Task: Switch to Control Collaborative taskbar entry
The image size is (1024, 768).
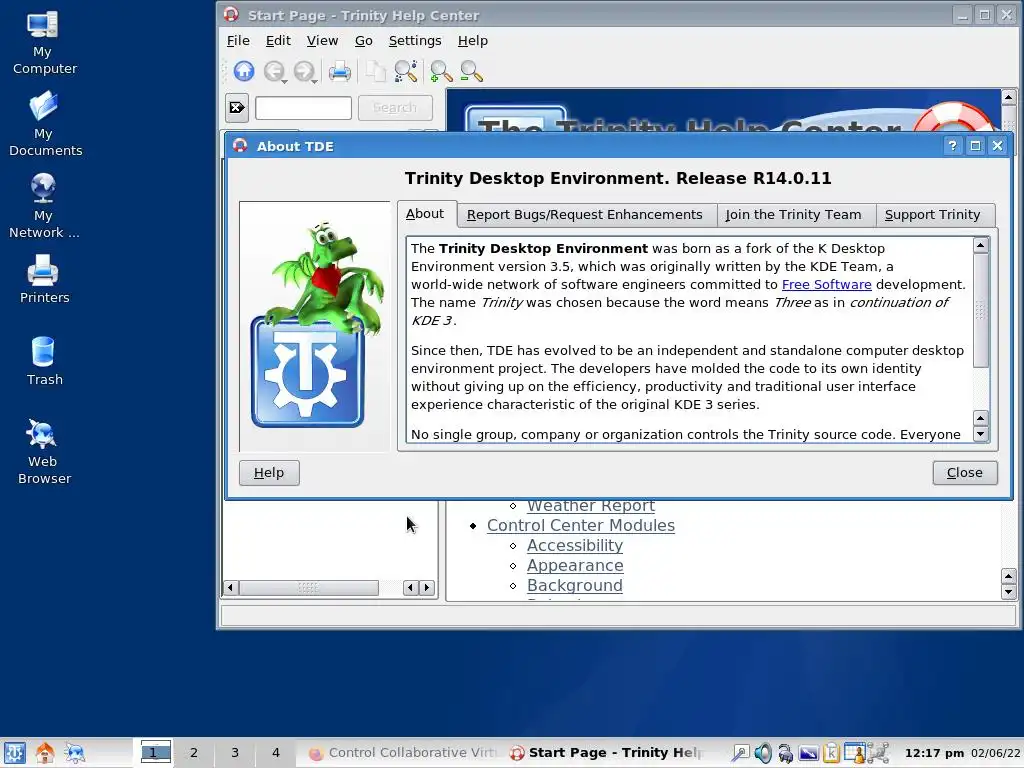Action: tap(400, 753)
